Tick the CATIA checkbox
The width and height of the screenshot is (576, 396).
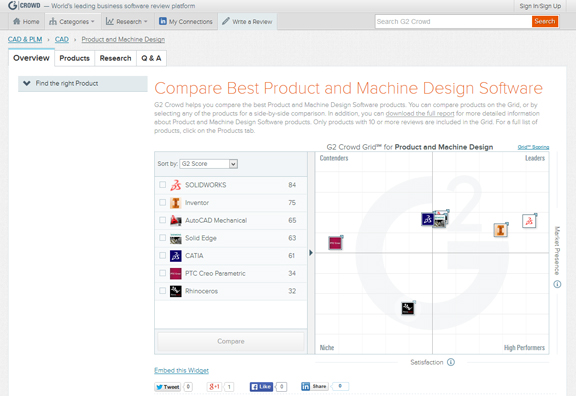point(162,255)
